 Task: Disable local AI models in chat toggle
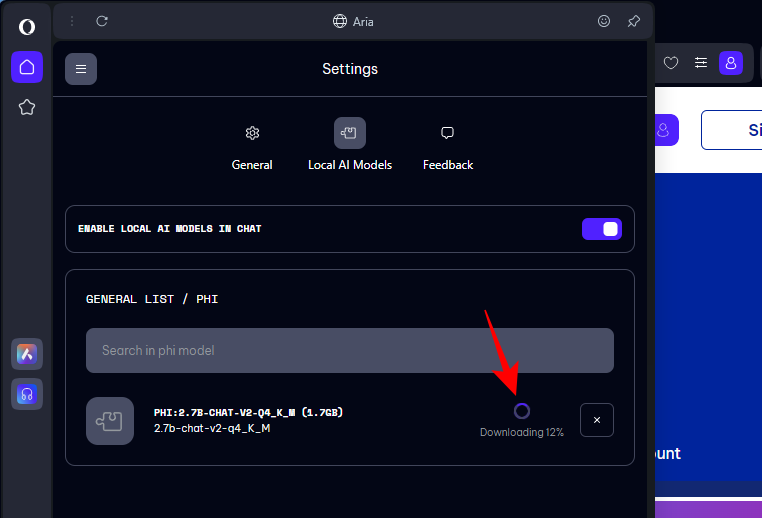point(602,229)
